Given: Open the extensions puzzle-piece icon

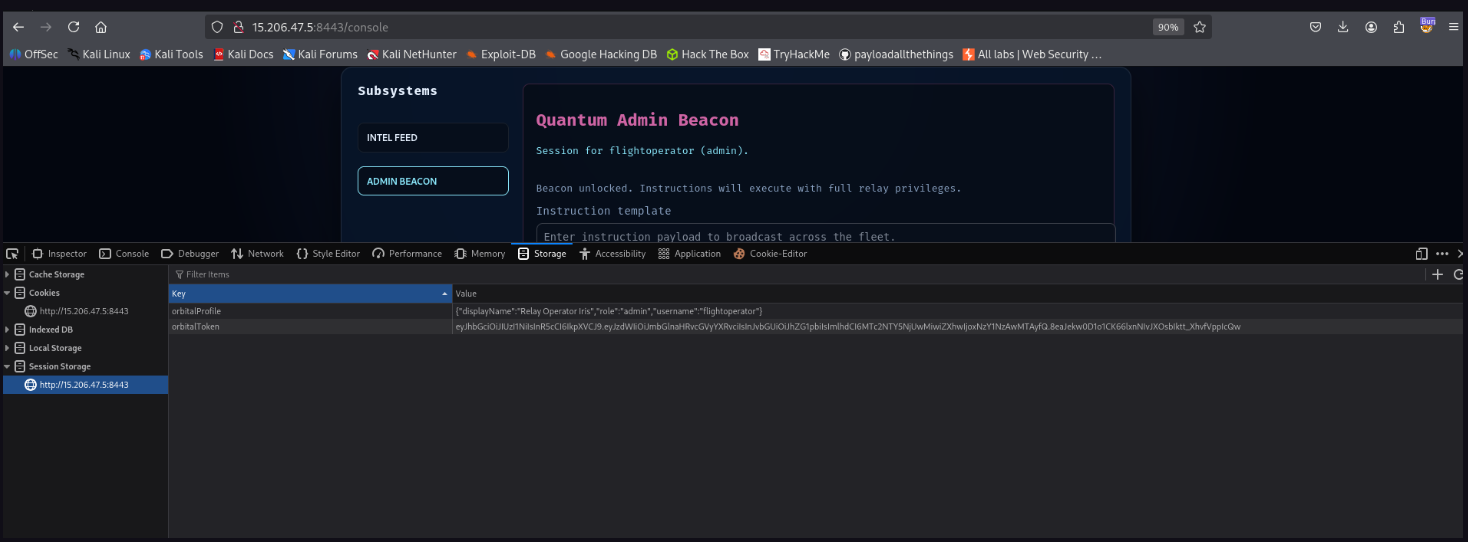Looking at the screenshot, I should pos(1399,27).
